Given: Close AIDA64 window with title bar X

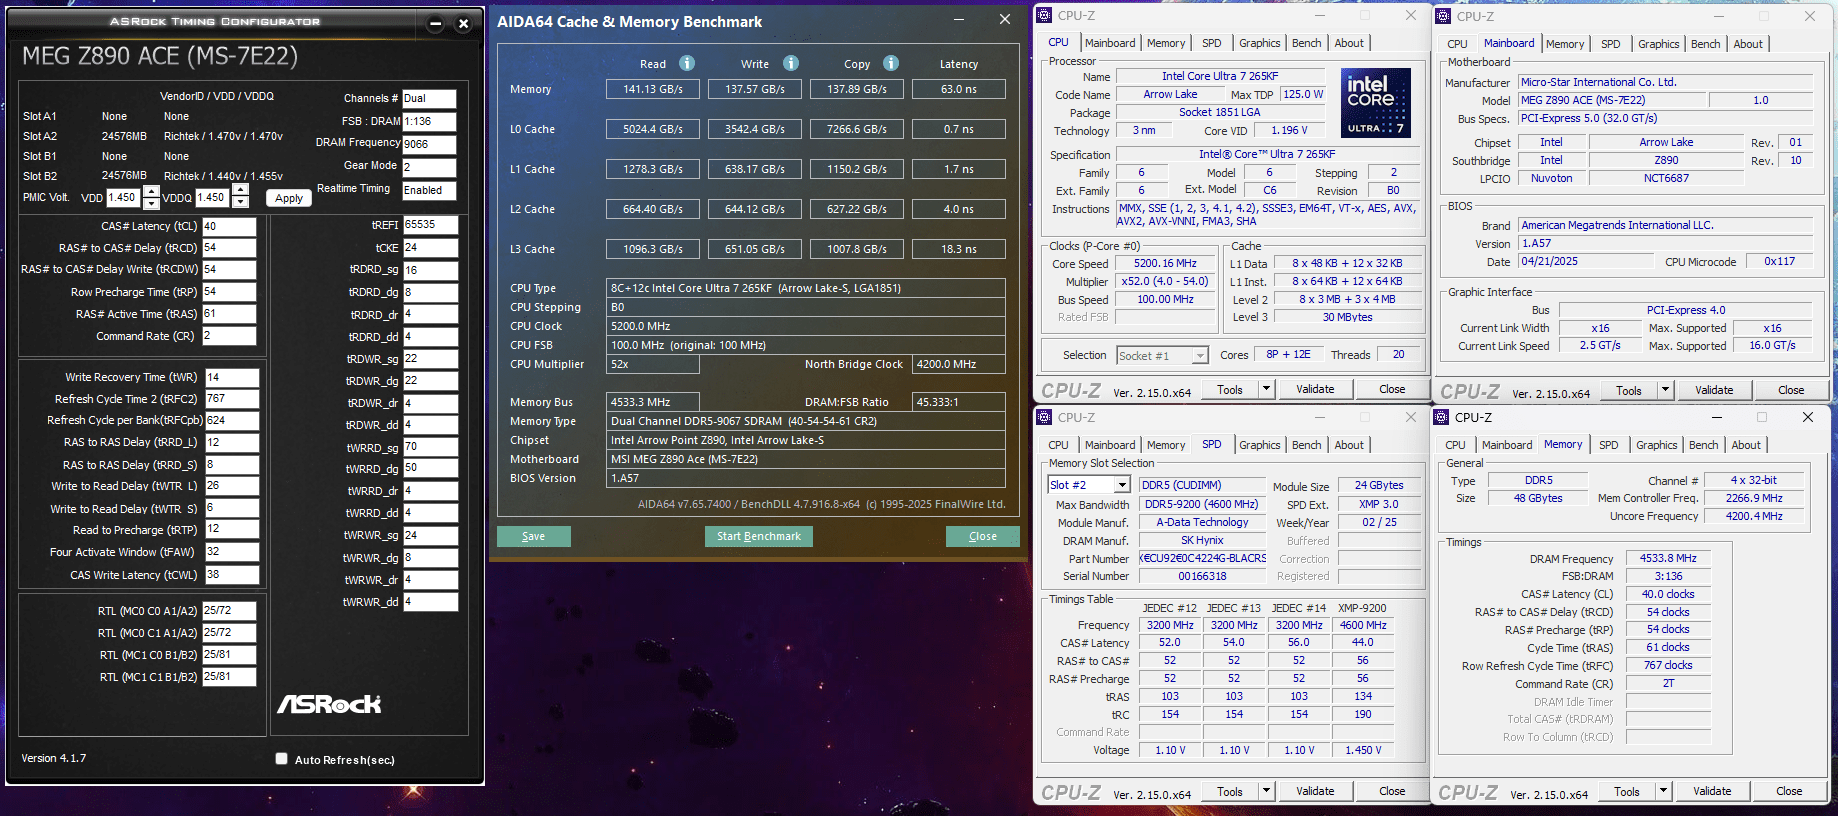Looking at the screenshot, I should point(1005,20).
